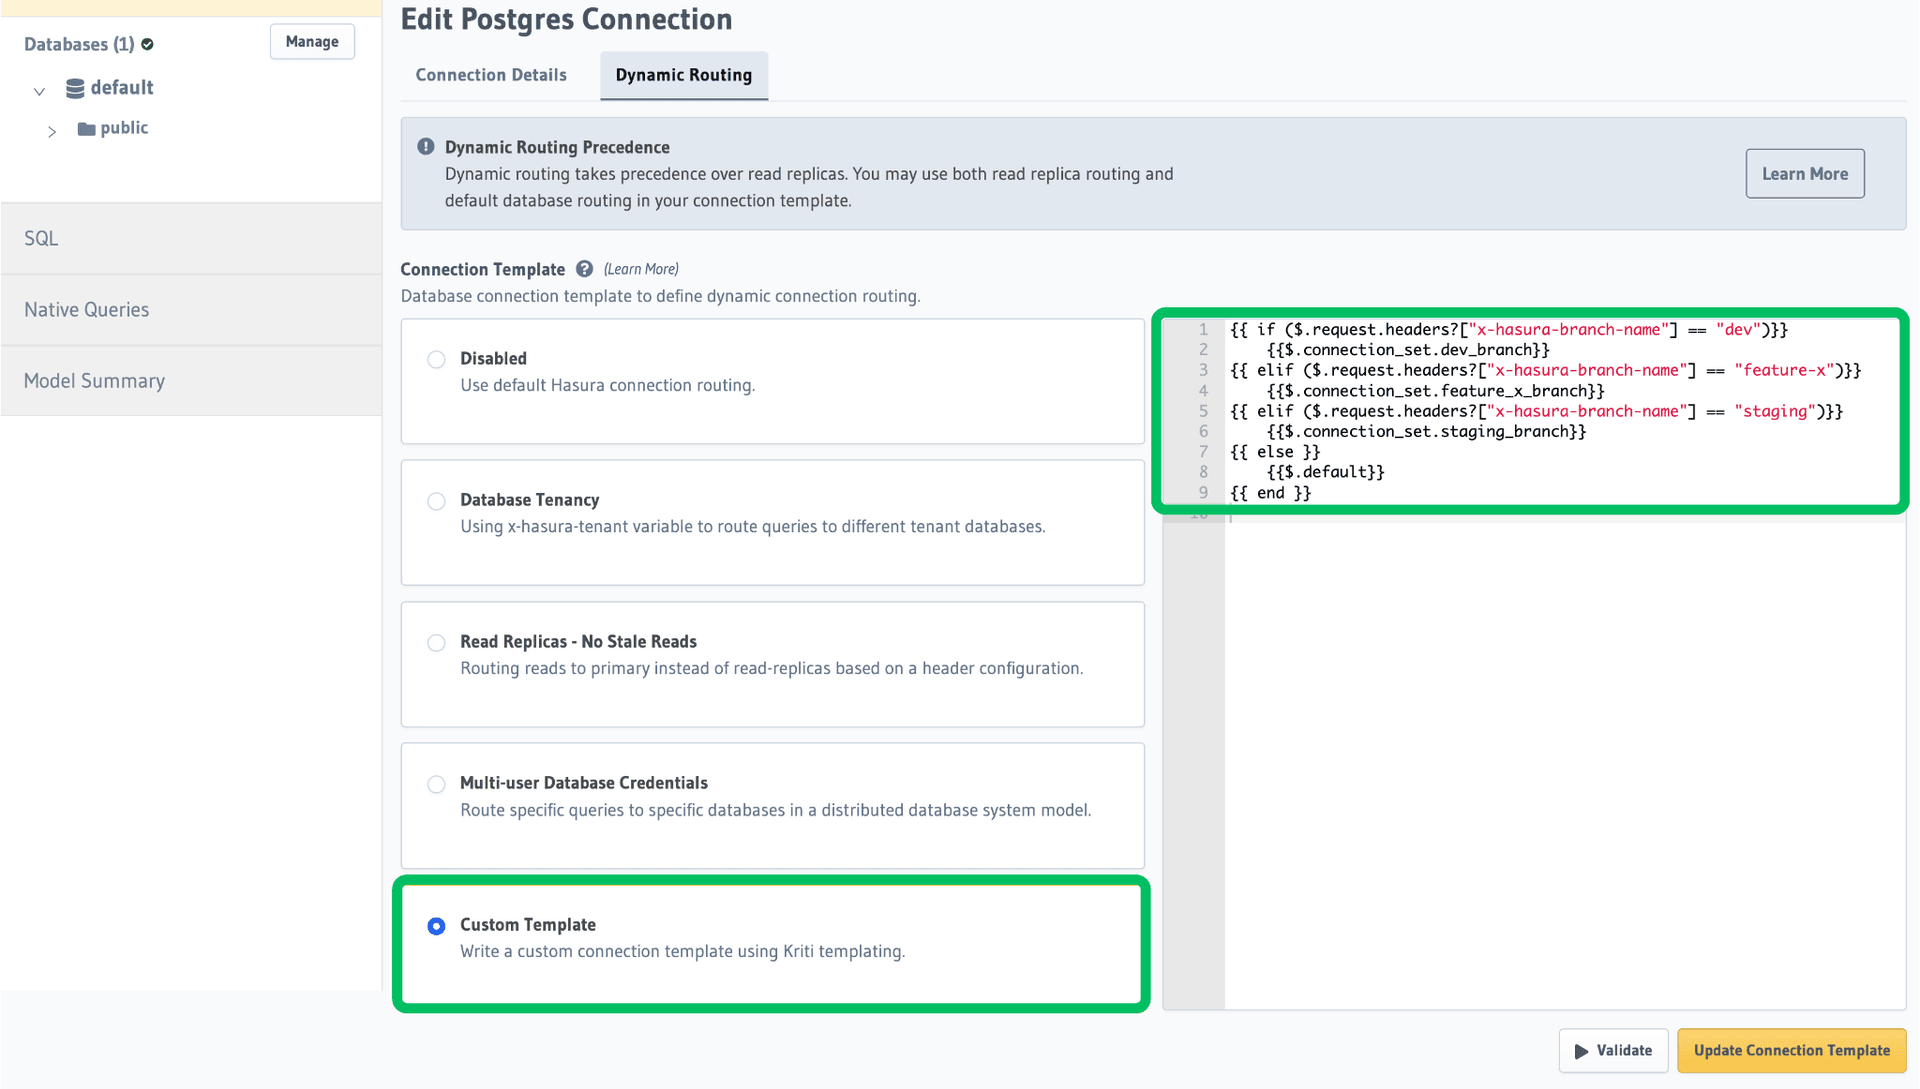Click the Dynamic Routing Precedence info icon
The width and height of the screenshot is (1920, 1089).
pyautogui.click(x=426, y=147)
